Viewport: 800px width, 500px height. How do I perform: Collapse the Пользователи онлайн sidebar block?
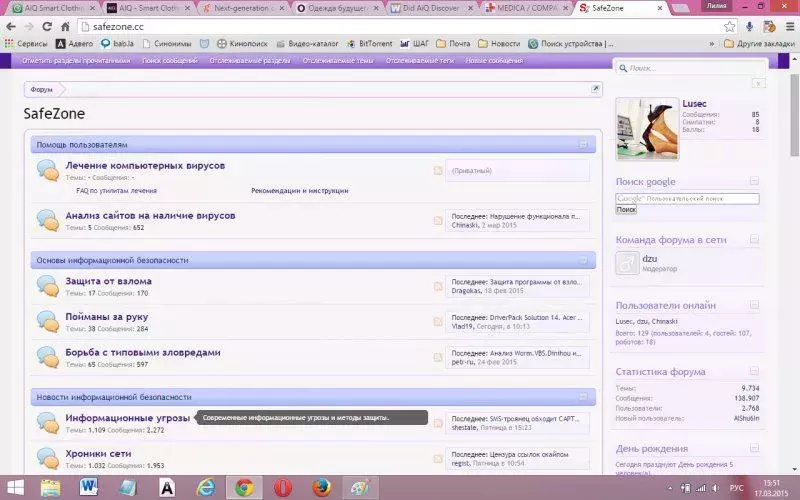(x=755, y=305)
